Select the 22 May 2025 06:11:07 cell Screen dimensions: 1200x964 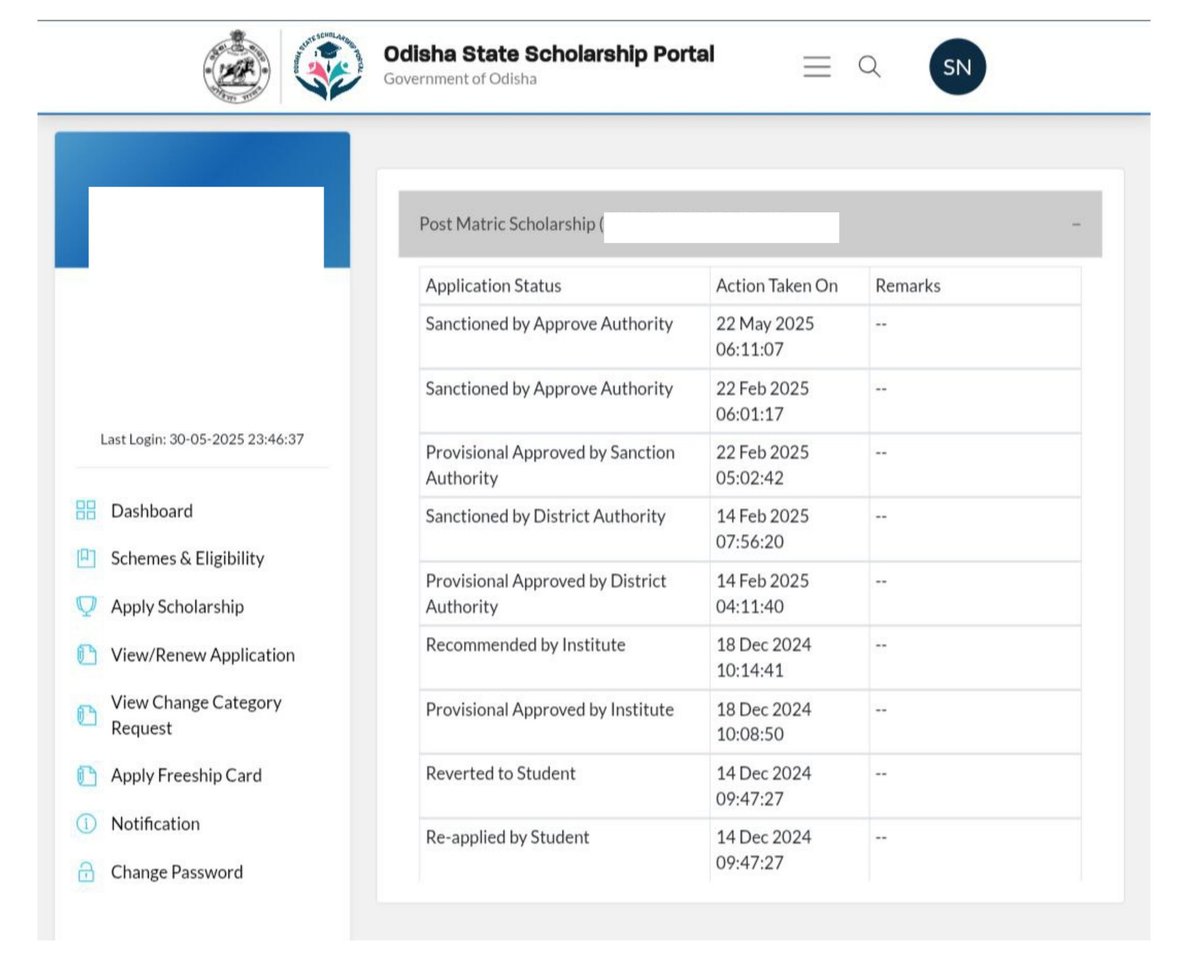[790, 337]
